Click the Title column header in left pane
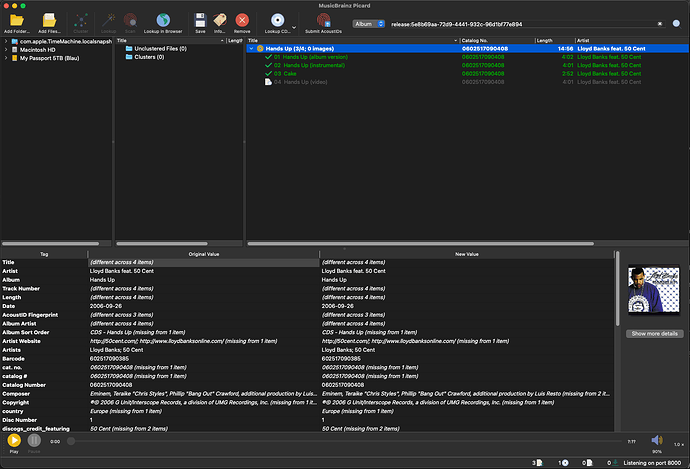 click(170, 40)
